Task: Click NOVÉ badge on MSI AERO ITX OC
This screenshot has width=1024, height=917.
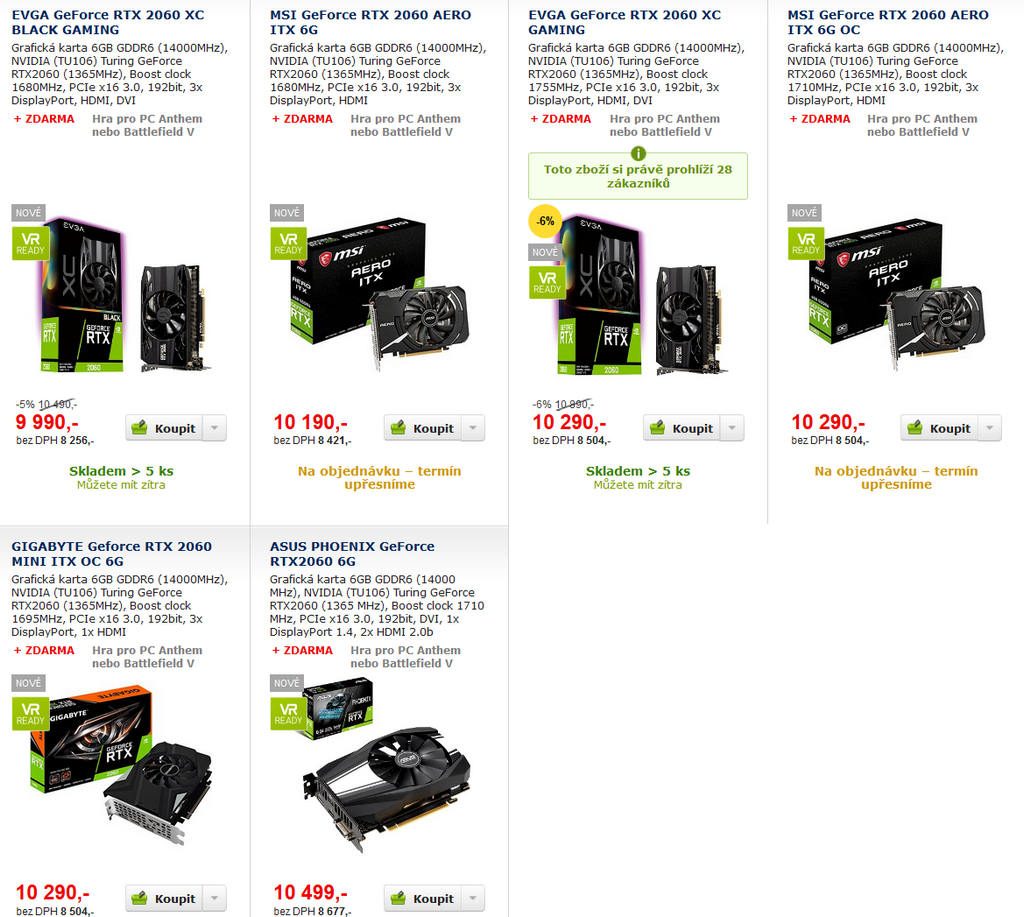Action: (804, 212)
